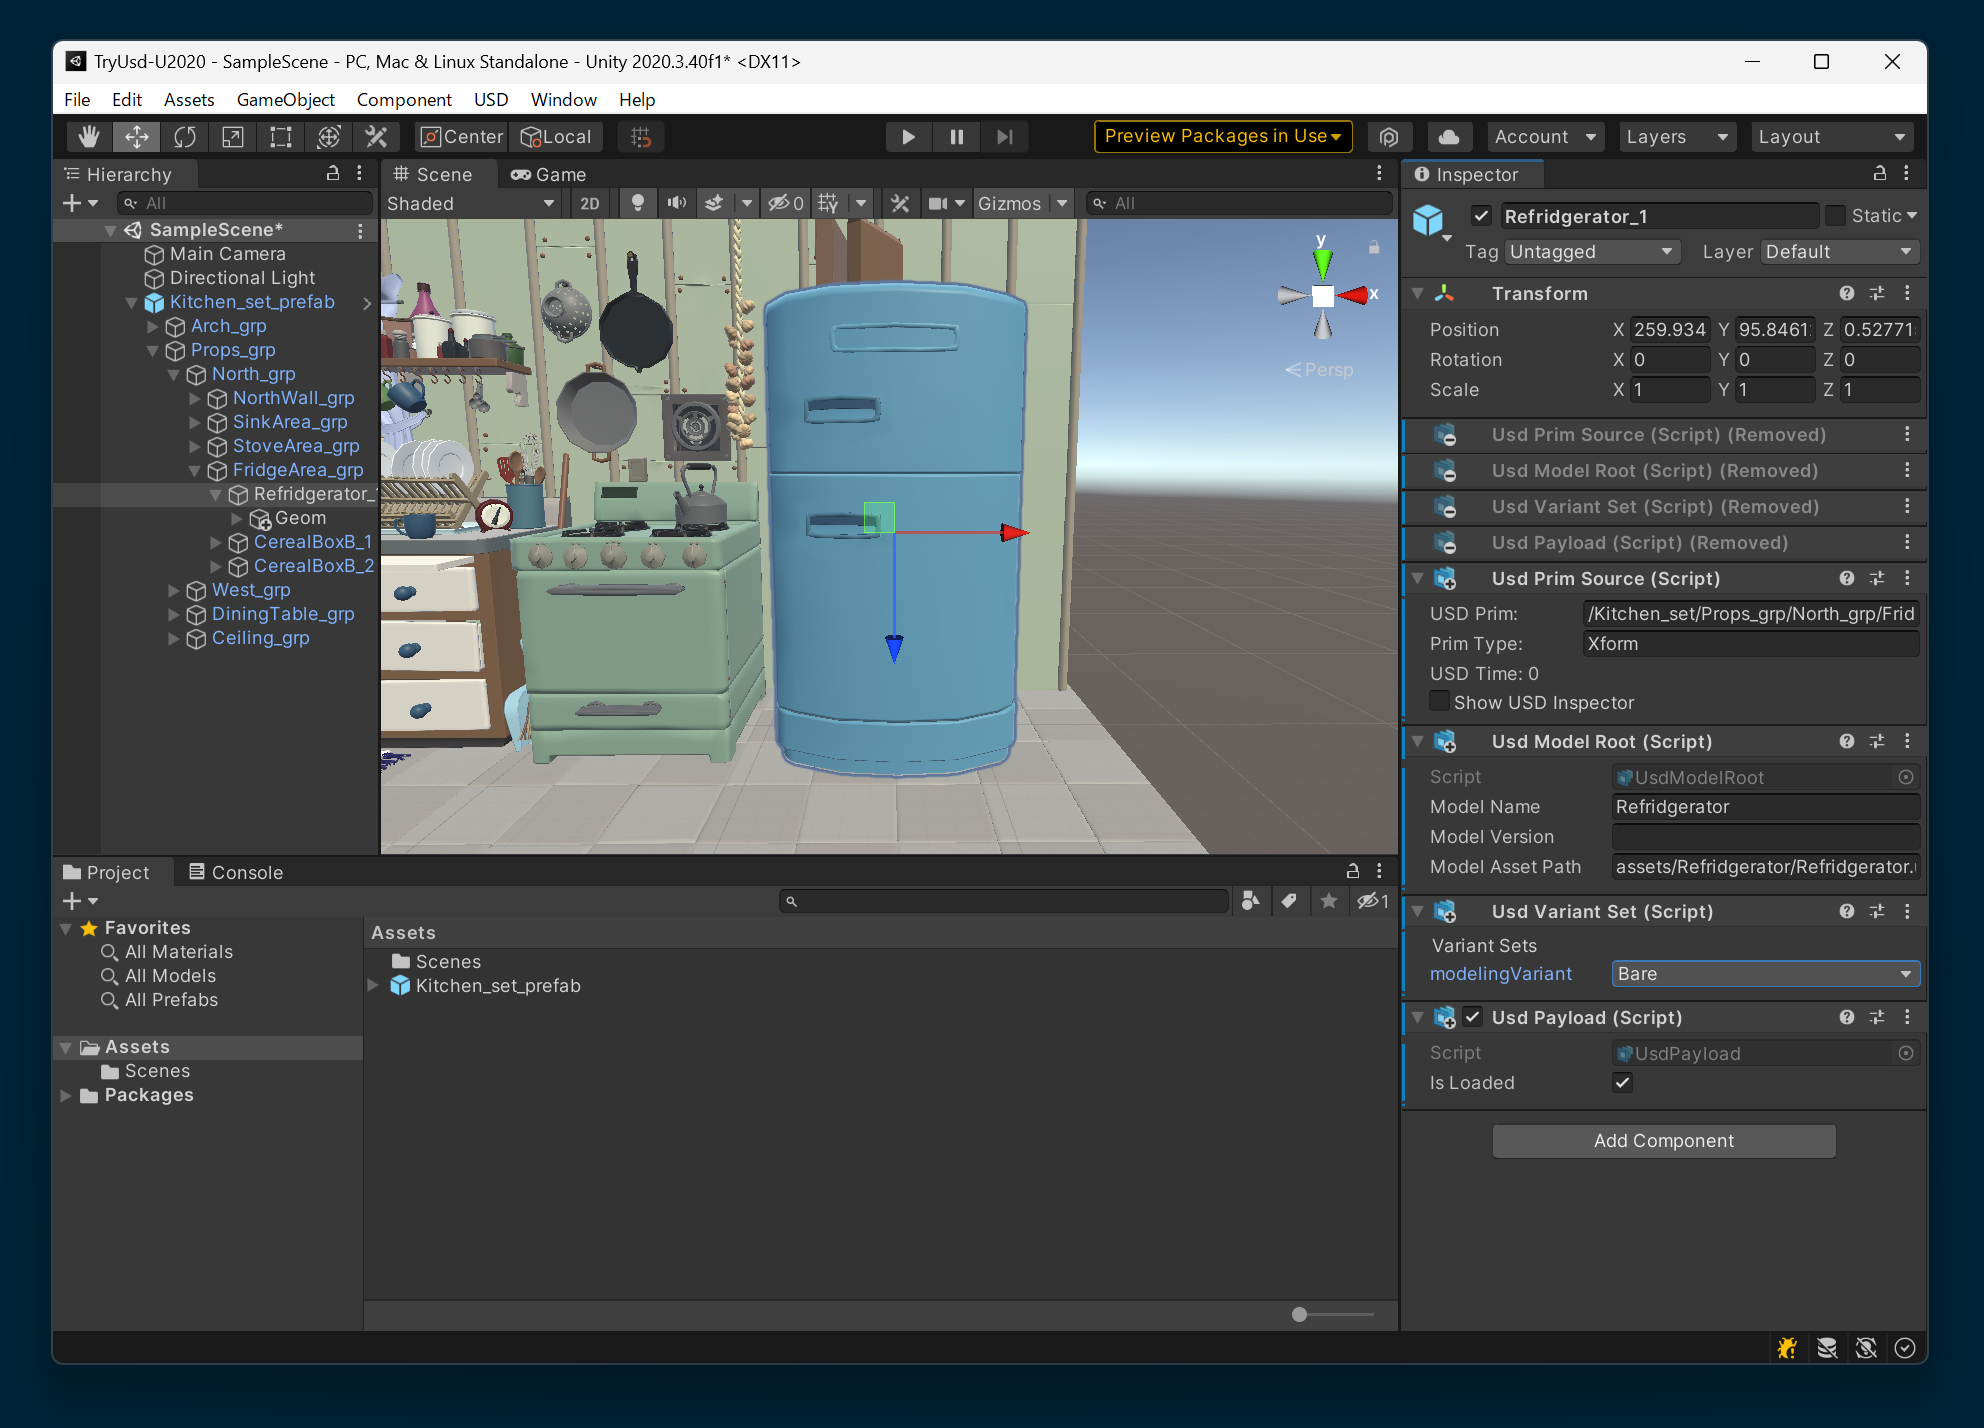Toggle the Static checkbox
This screenshot has width=1984, height=1428.
click(1835, 216)
